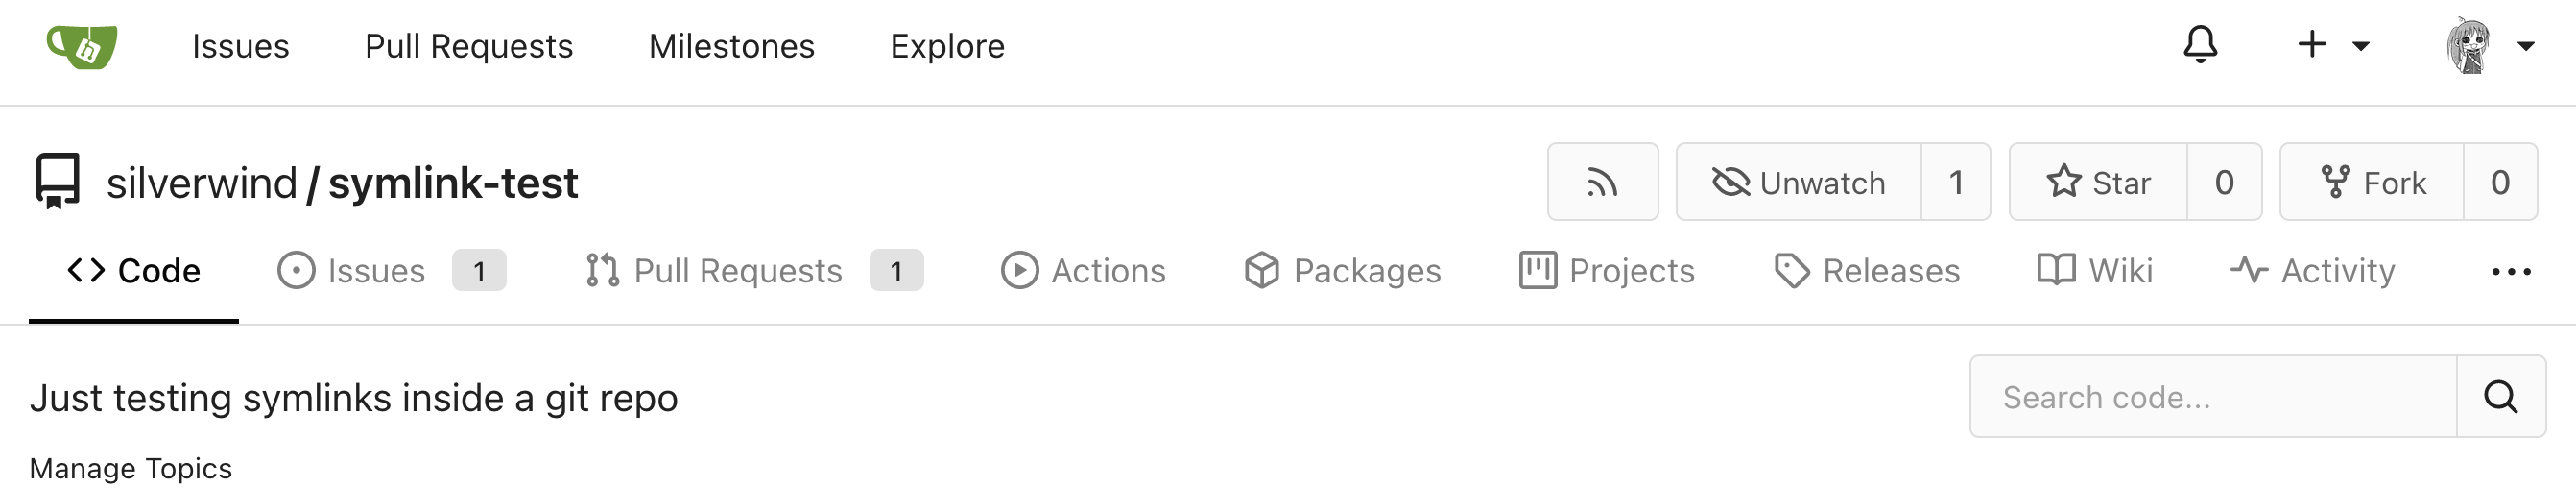
Task: Click the code search magnifier icon
Action: 2500,397
